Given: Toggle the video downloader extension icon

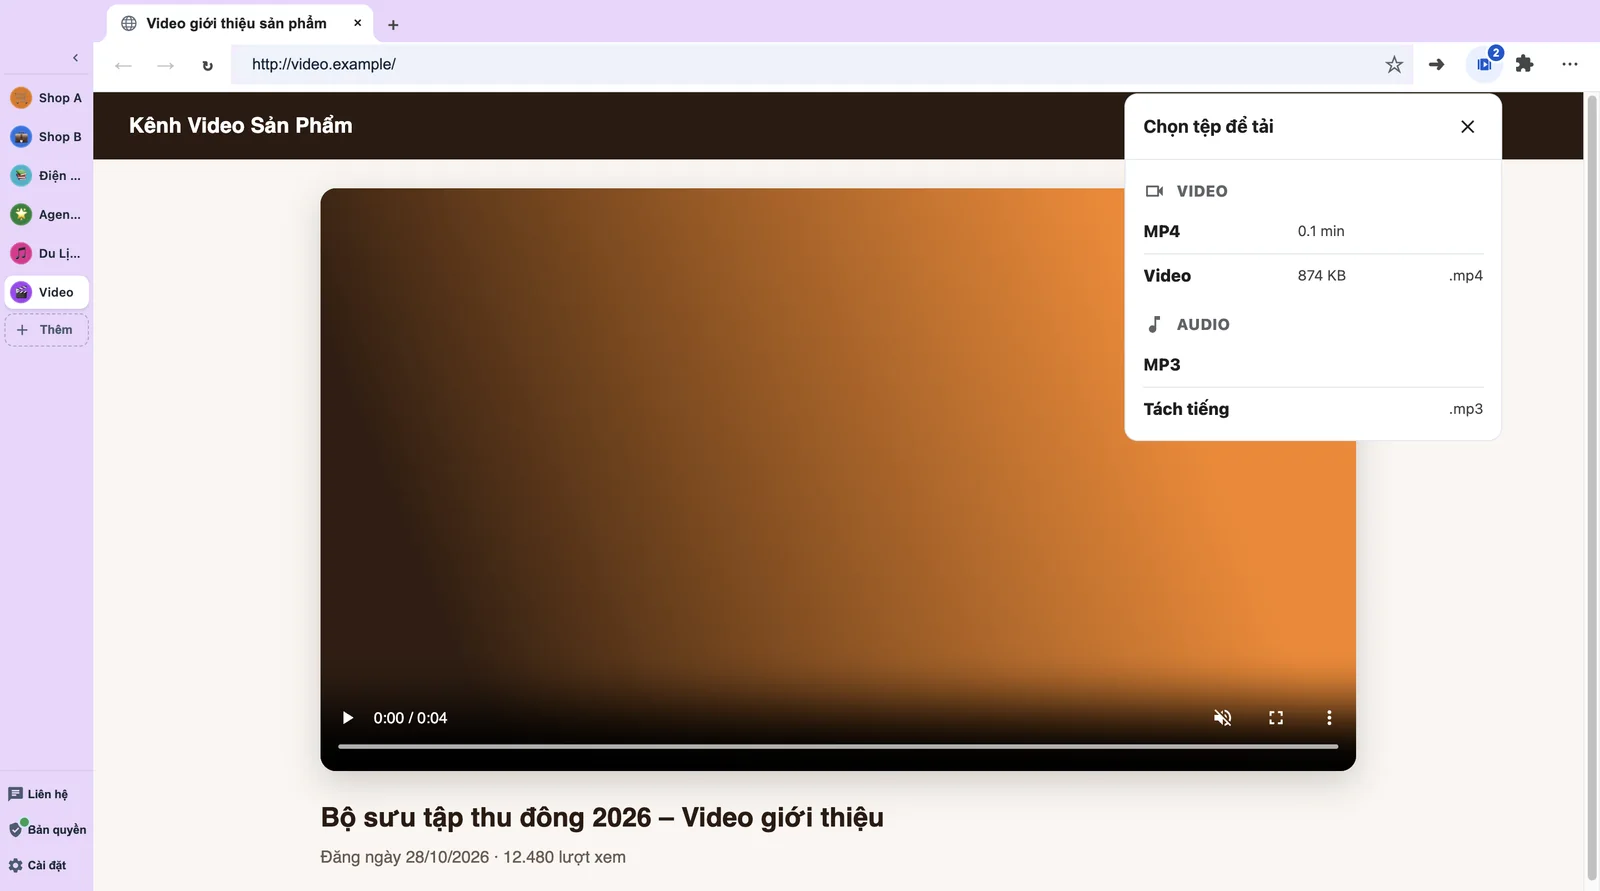Looking at the screenshot, I should coord(1485,65).
